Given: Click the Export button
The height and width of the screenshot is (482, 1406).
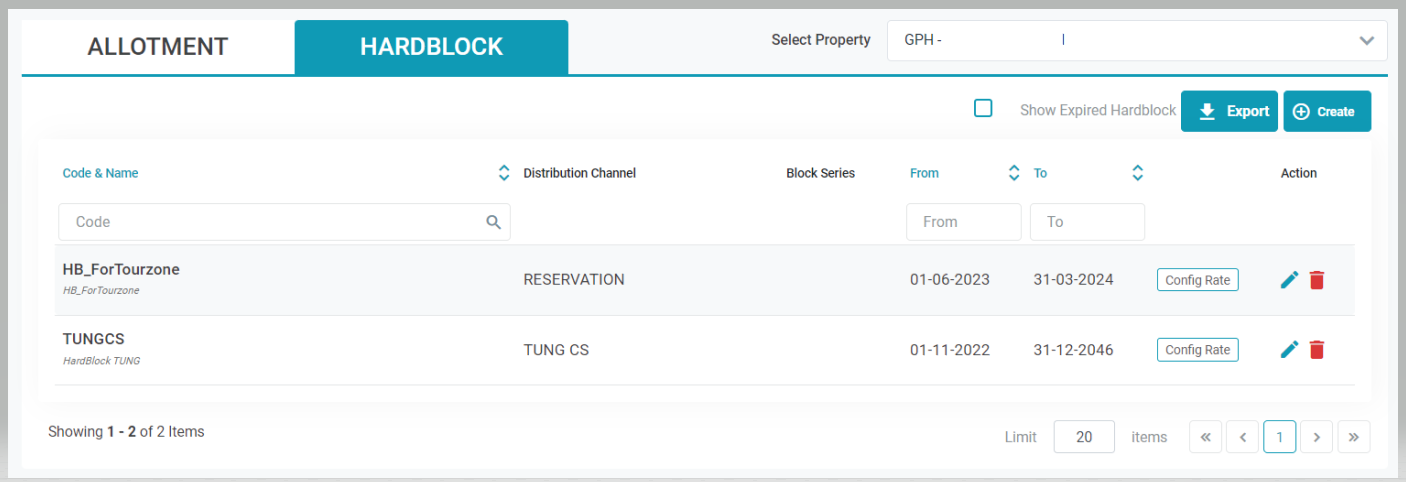Looking at the screenshot, I should (1229, 111).
